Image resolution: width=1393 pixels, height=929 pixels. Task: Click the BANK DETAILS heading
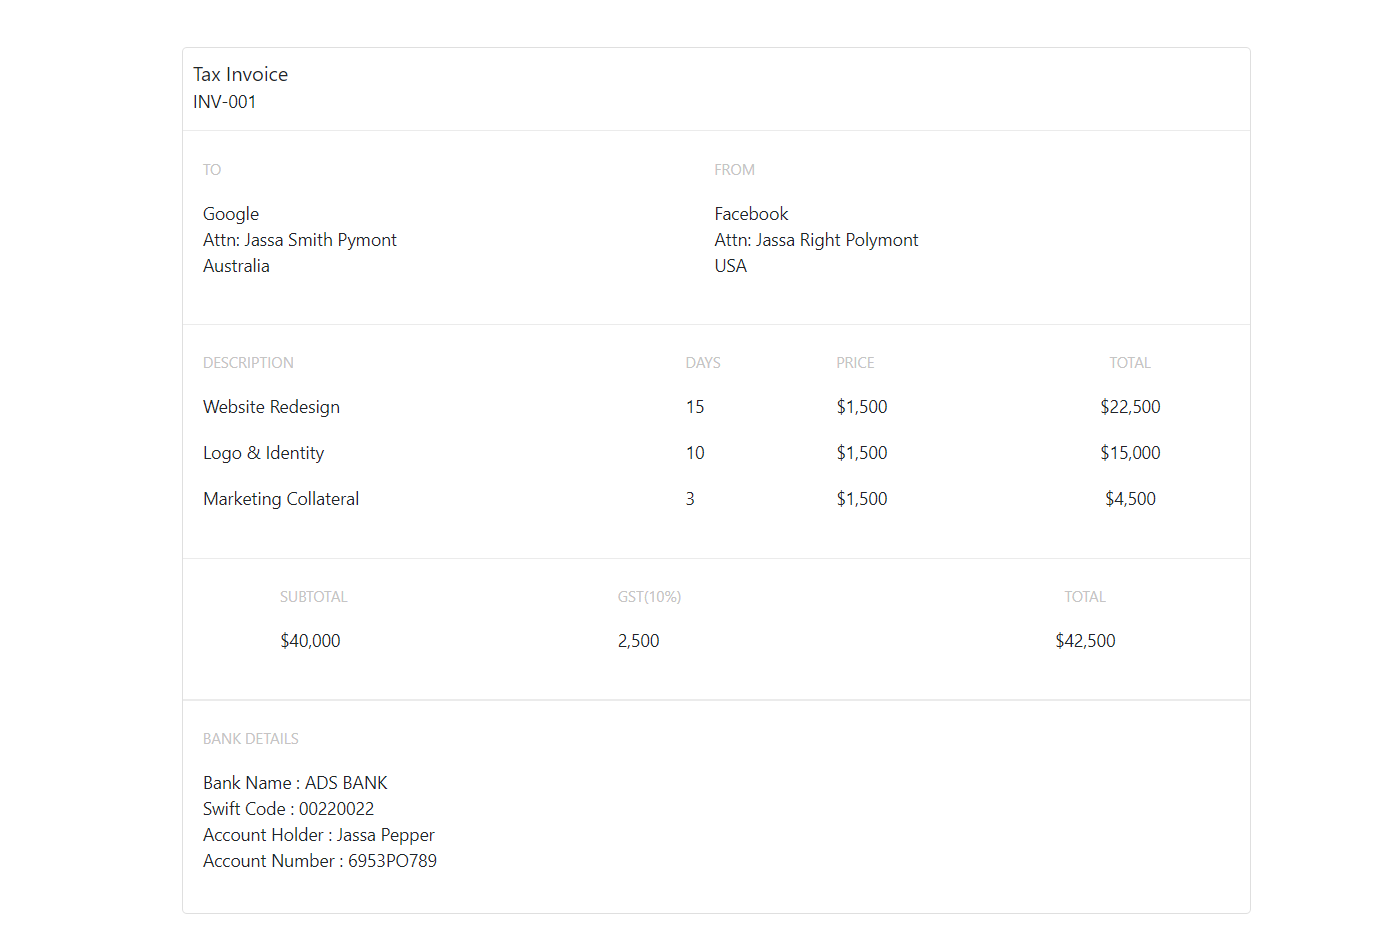click(250, 739)
